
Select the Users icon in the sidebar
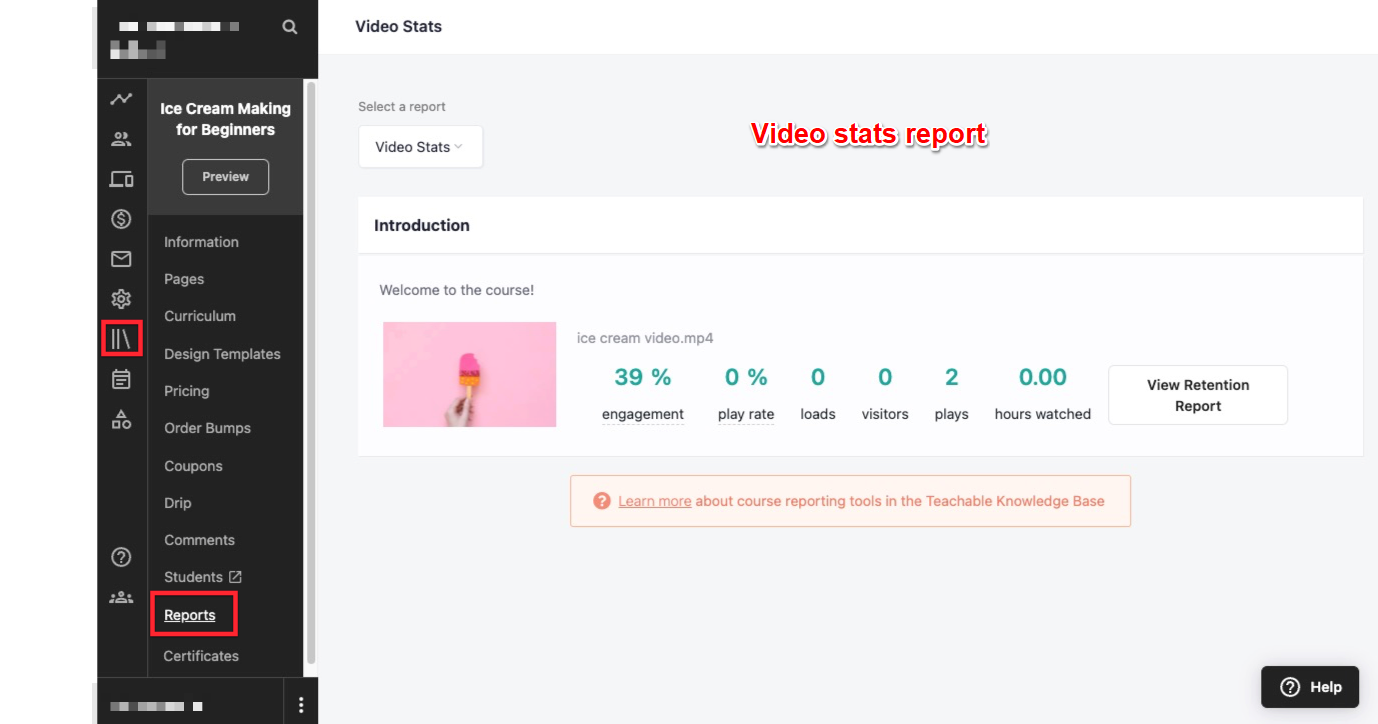[121, 138]
